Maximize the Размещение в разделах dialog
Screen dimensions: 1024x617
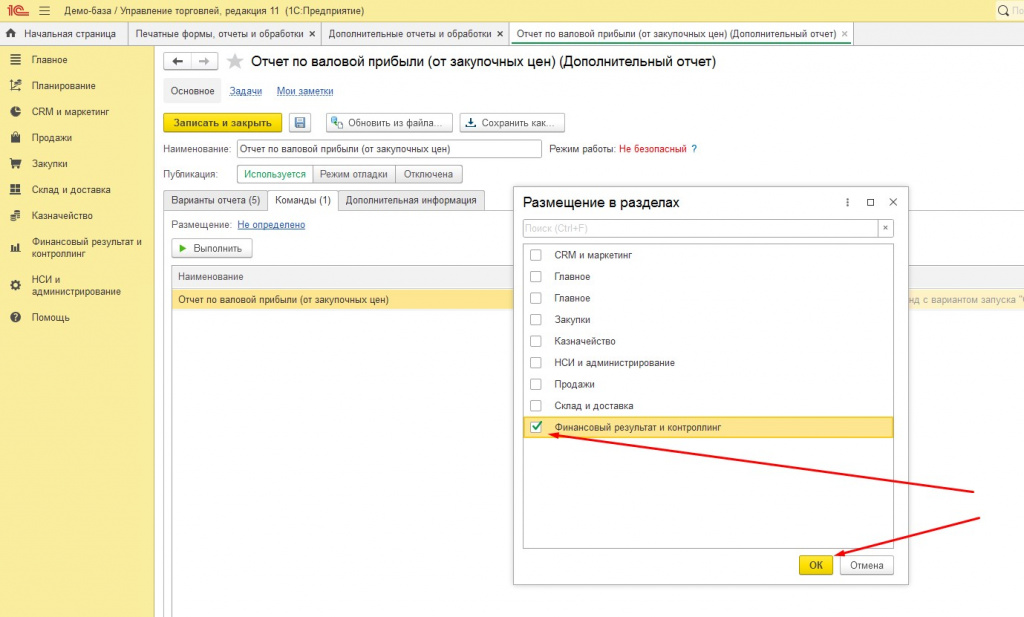coord(870,202)
